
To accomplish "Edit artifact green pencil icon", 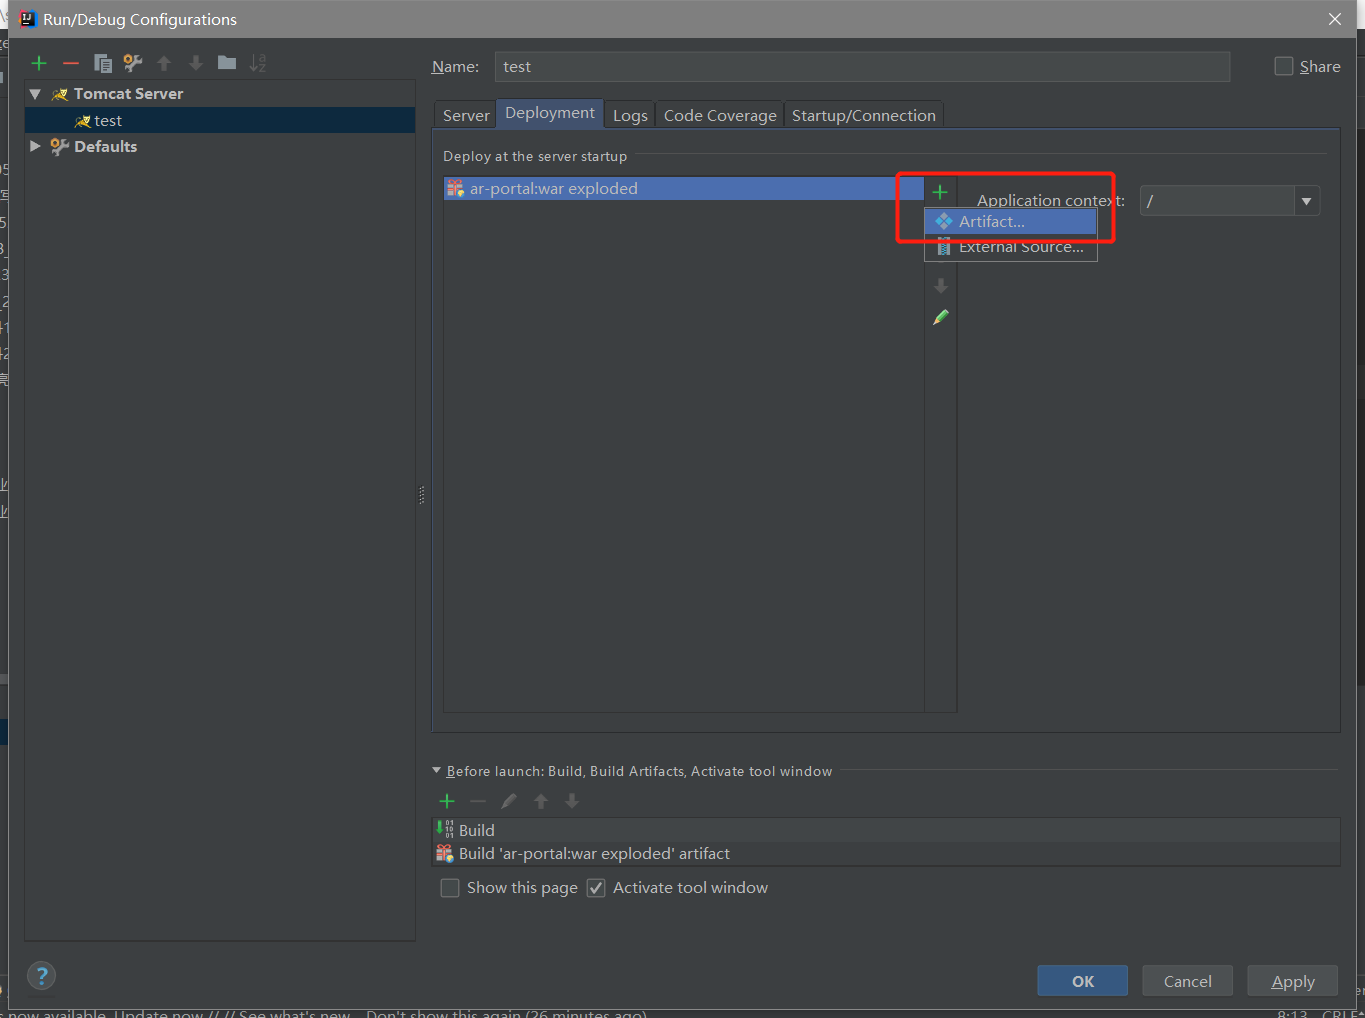I will click(941, 317).
